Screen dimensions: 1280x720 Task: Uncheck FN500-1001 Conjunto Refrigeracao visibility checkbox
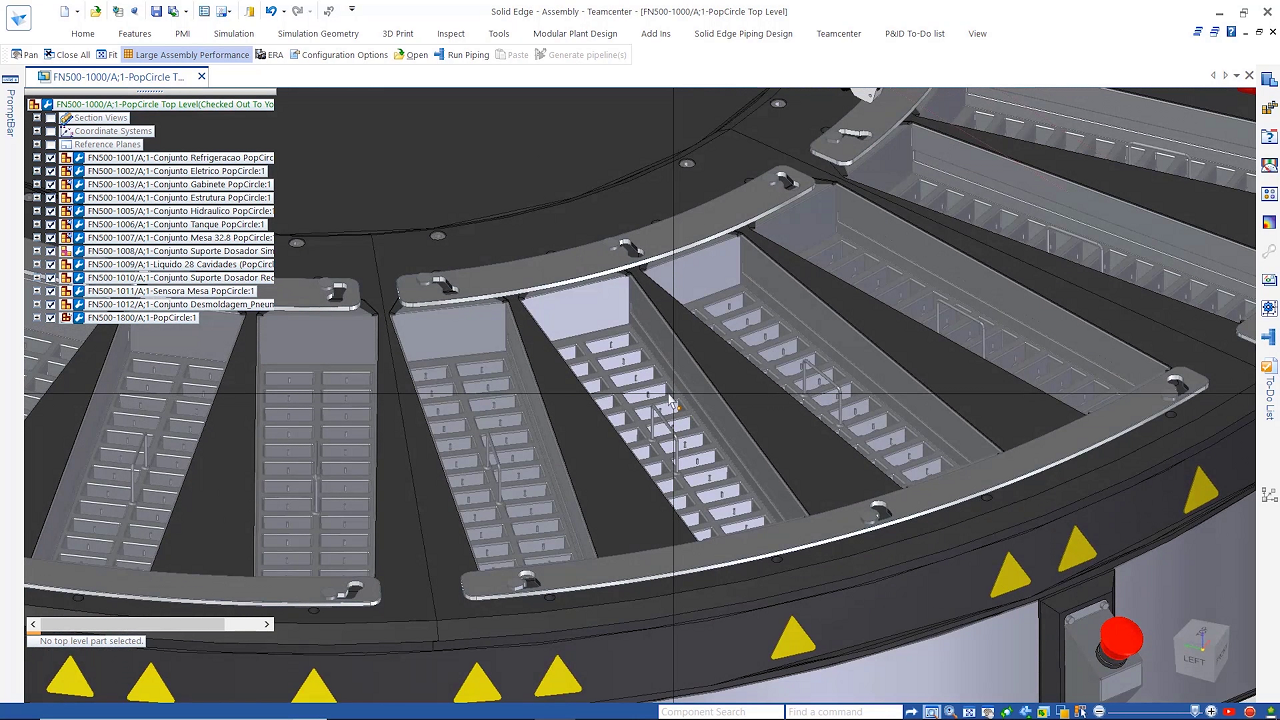[x=51, y=158]
